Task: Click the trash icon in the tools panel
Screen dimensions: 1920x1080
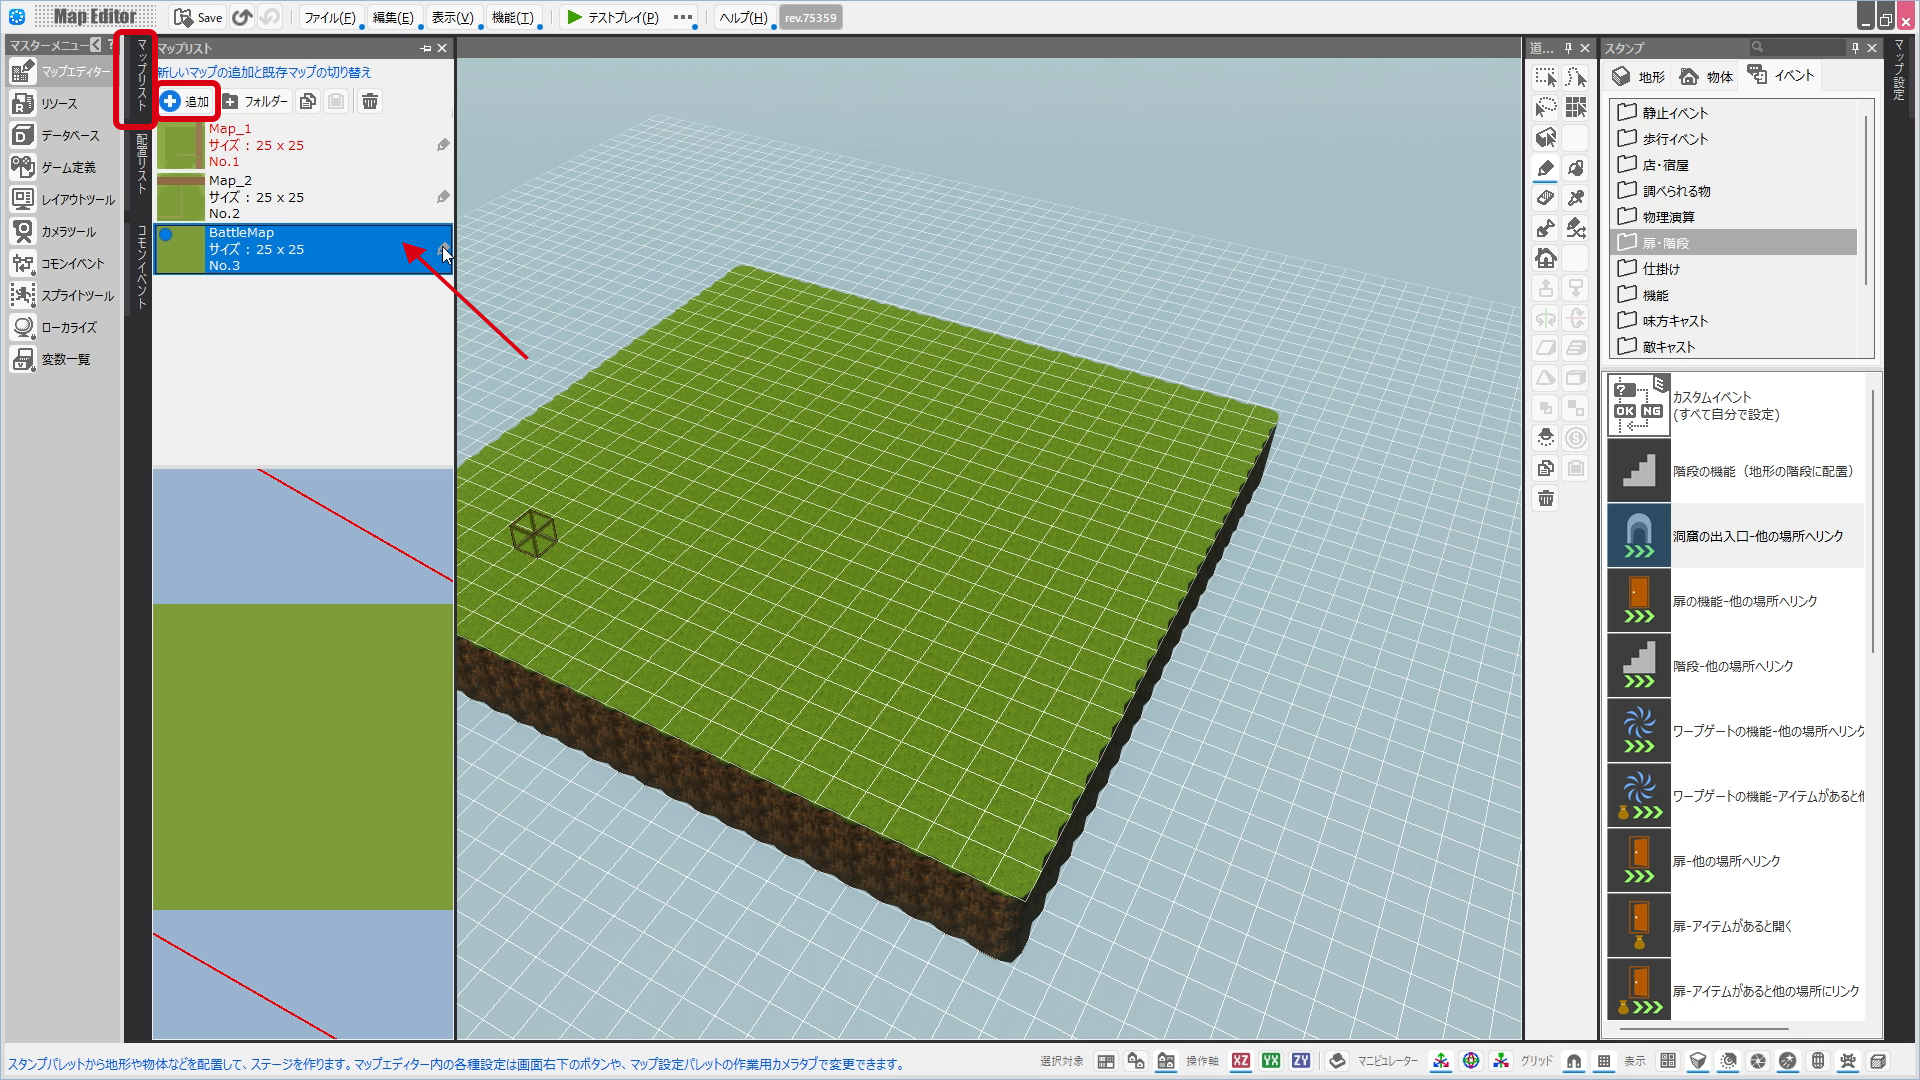Action: [1546, 498]
